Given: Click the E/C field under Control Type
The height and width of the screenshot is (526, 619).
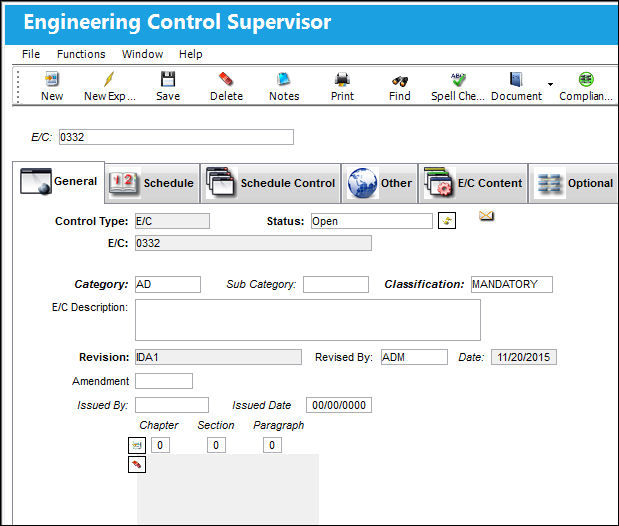Looking at the screenshot, I should click(253, 243).
